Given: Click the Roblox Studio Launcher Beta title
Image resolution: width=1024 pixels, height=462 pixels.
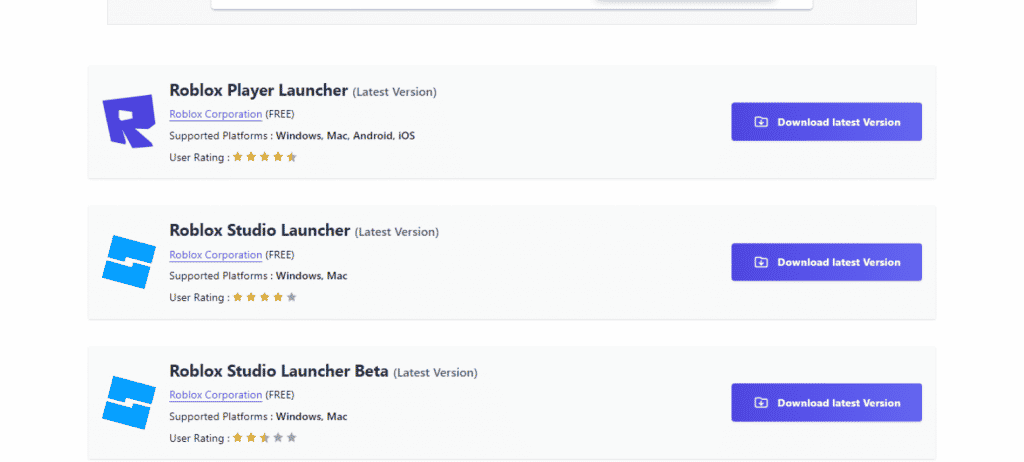Looking at the screenshot, I should point(279,371).
